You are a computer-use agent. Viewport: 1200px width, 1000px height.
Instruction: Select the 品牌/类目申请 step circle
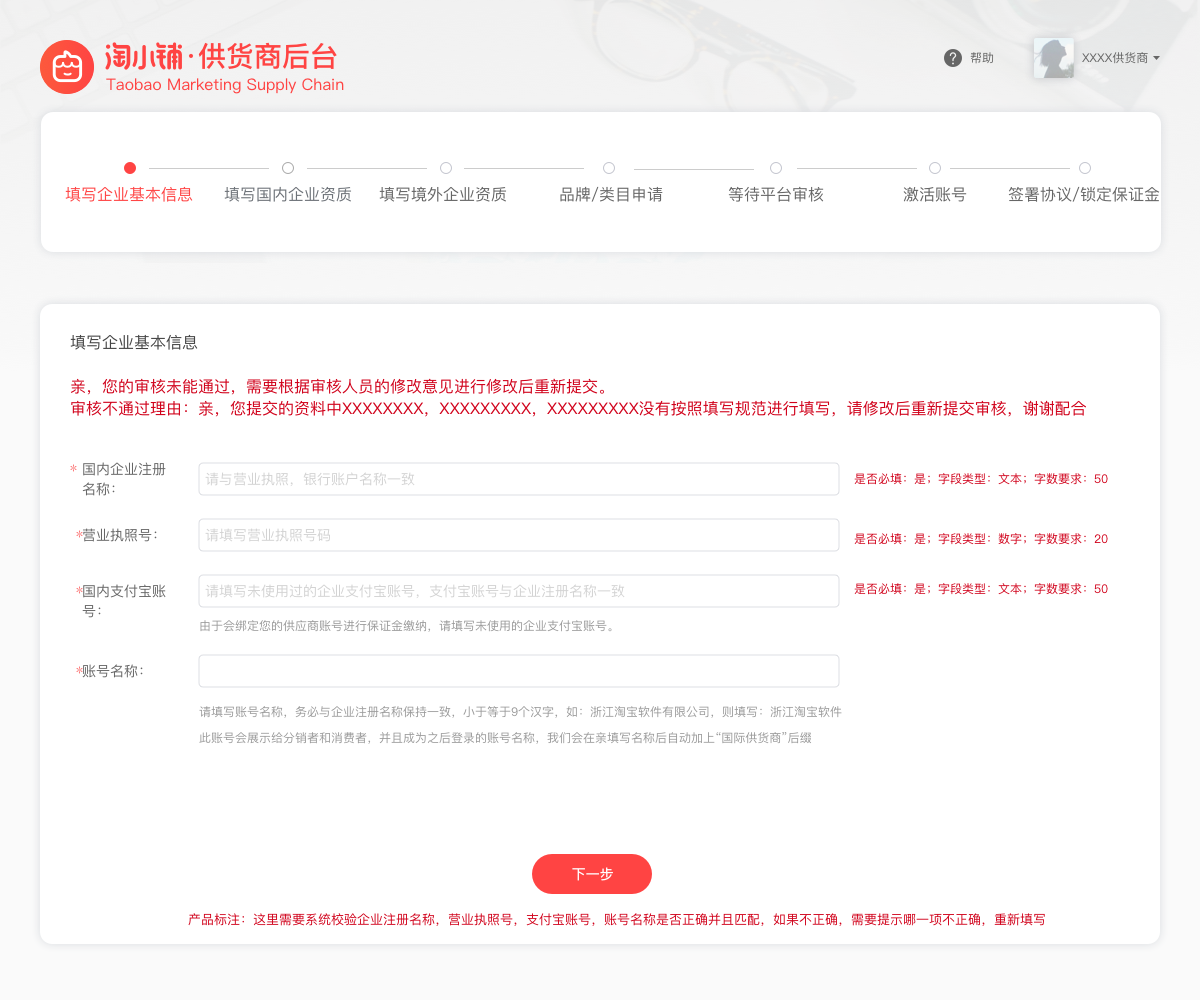(x=609, y=168)
